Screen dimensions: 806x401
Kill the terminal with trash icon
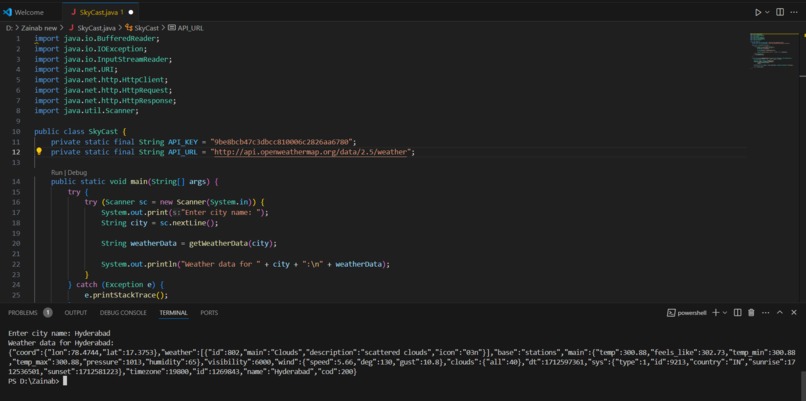751,313
